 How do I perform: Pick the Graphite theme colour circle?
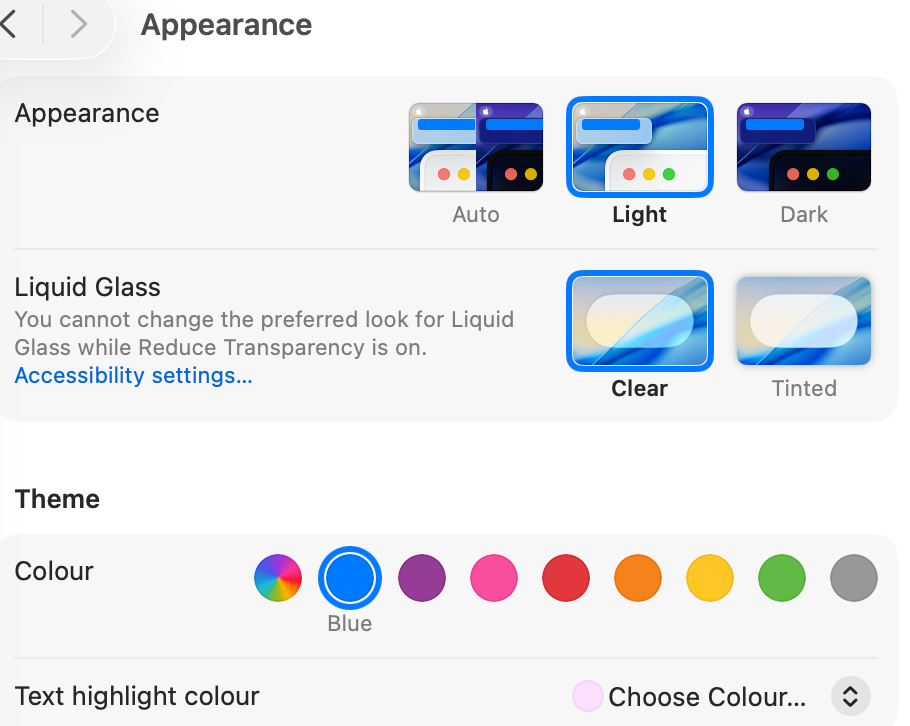coord(854,578)
